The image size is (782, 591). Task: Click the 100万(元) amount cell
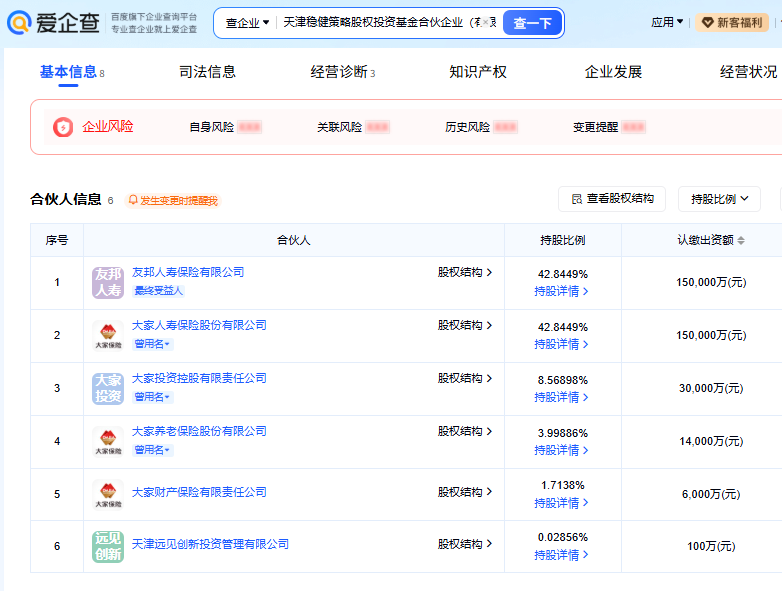(x=711, y=546)
